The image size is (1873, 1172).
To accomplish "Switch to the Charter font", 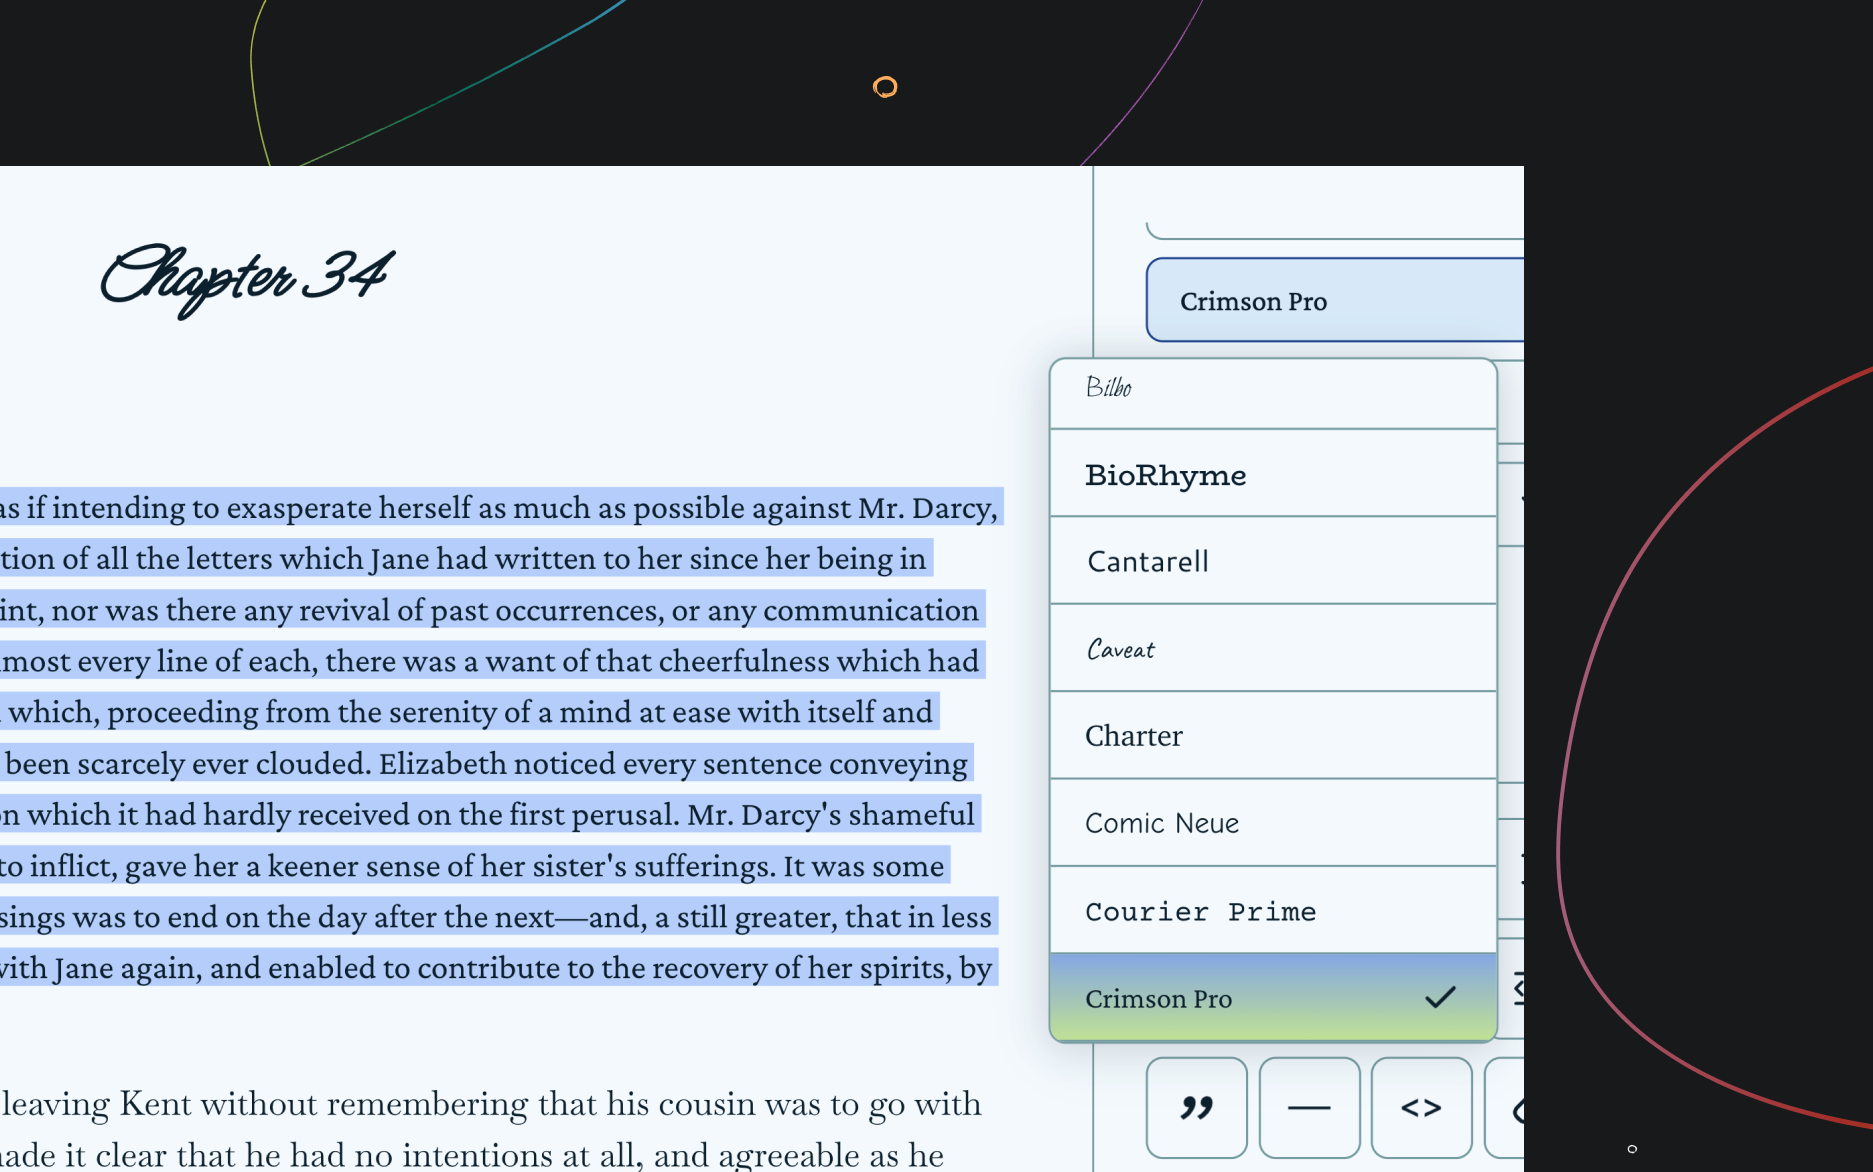I will 1270,735.
